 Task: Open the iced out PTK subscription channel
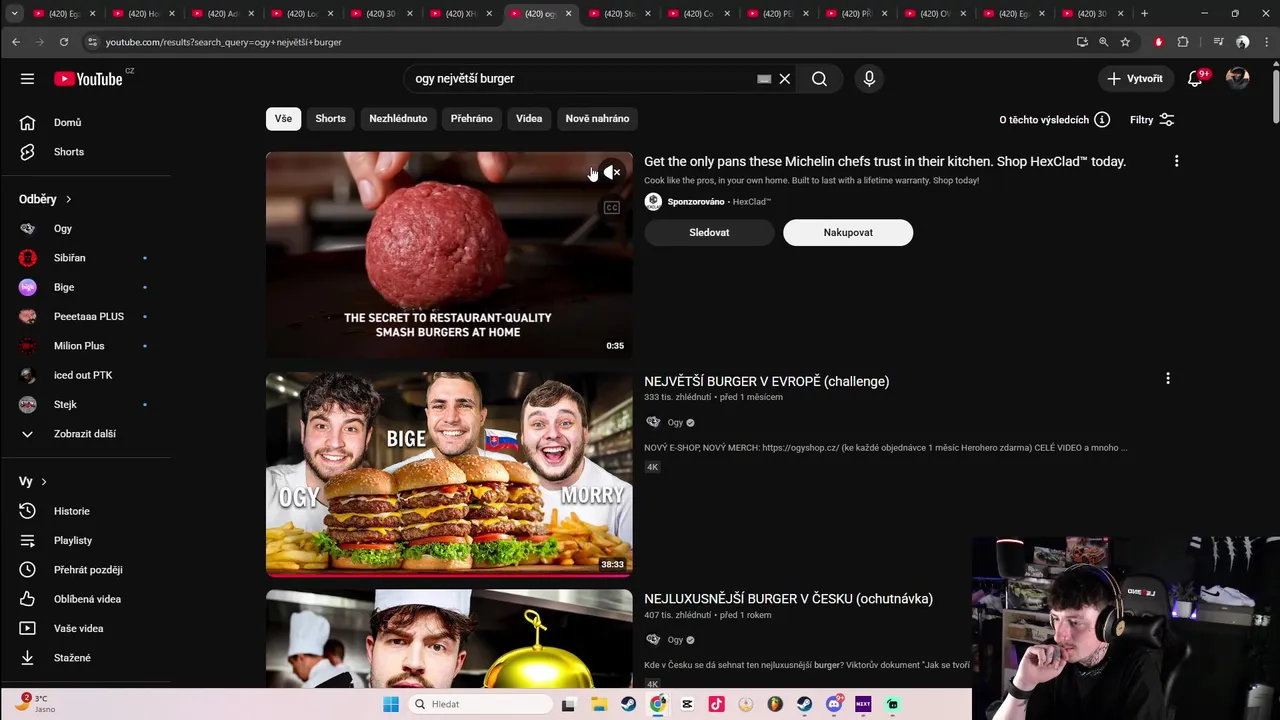[85, 375]
